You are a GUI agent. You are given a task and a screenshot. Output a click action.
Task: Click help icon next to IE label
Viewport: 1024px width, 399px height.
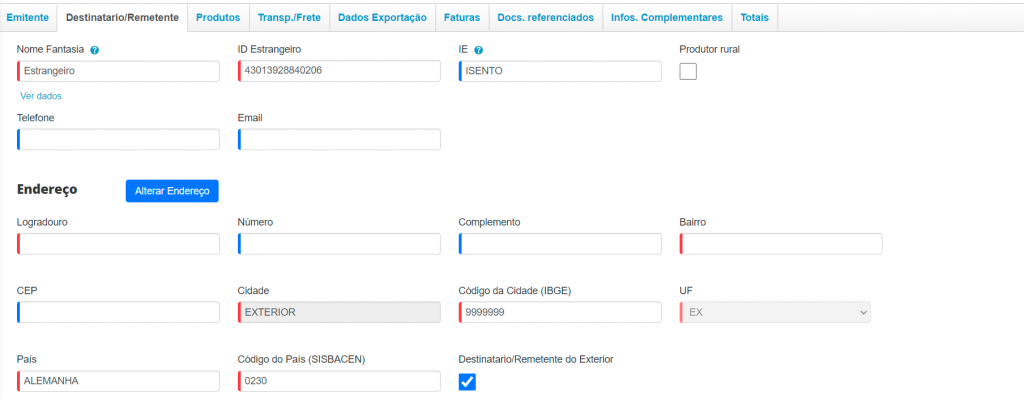(x=478, y=50)
